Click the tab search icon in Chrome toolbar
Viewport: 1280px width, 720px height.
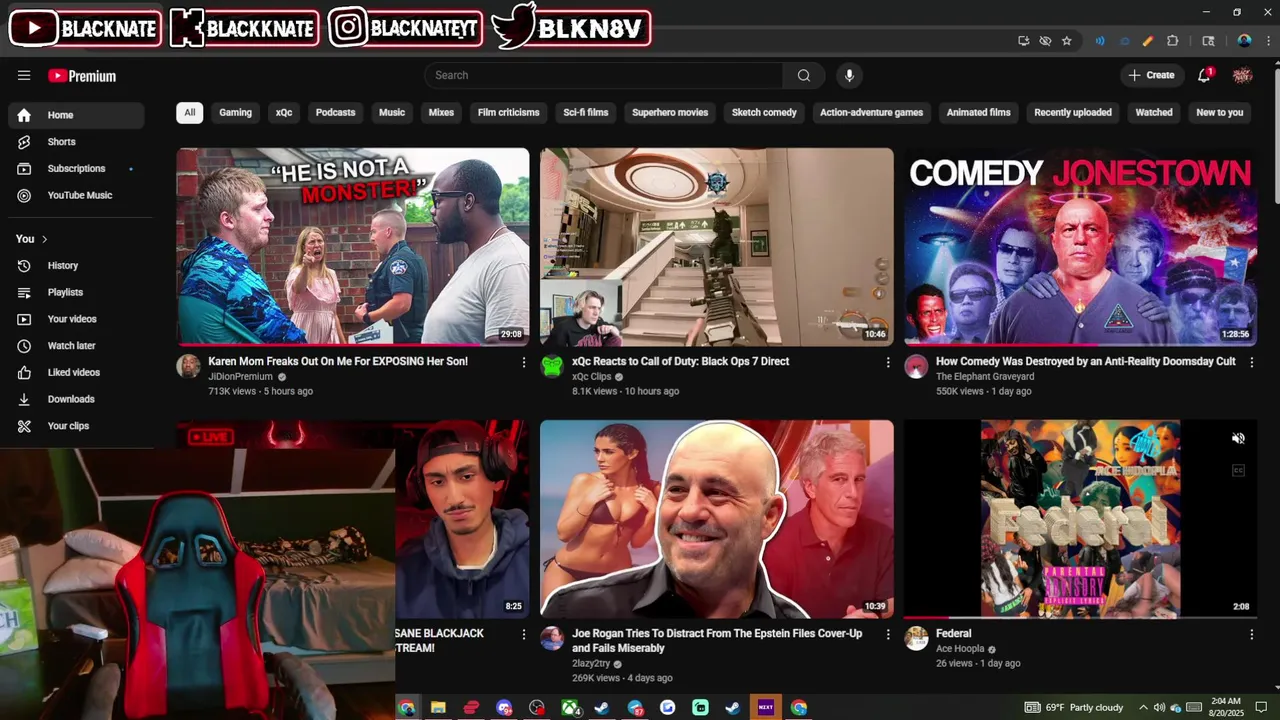tap(1208, 41)
